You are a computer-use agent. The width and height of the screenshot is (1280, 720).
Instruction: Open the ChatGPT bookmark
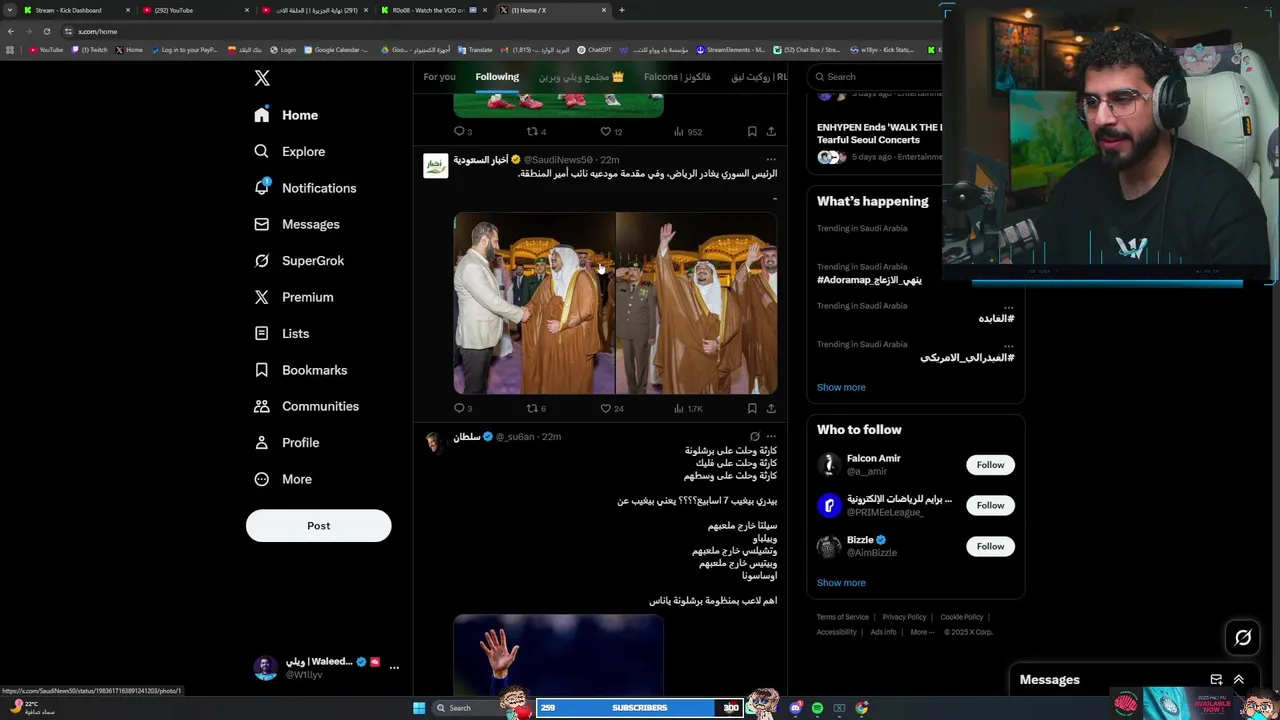(594, 50)
